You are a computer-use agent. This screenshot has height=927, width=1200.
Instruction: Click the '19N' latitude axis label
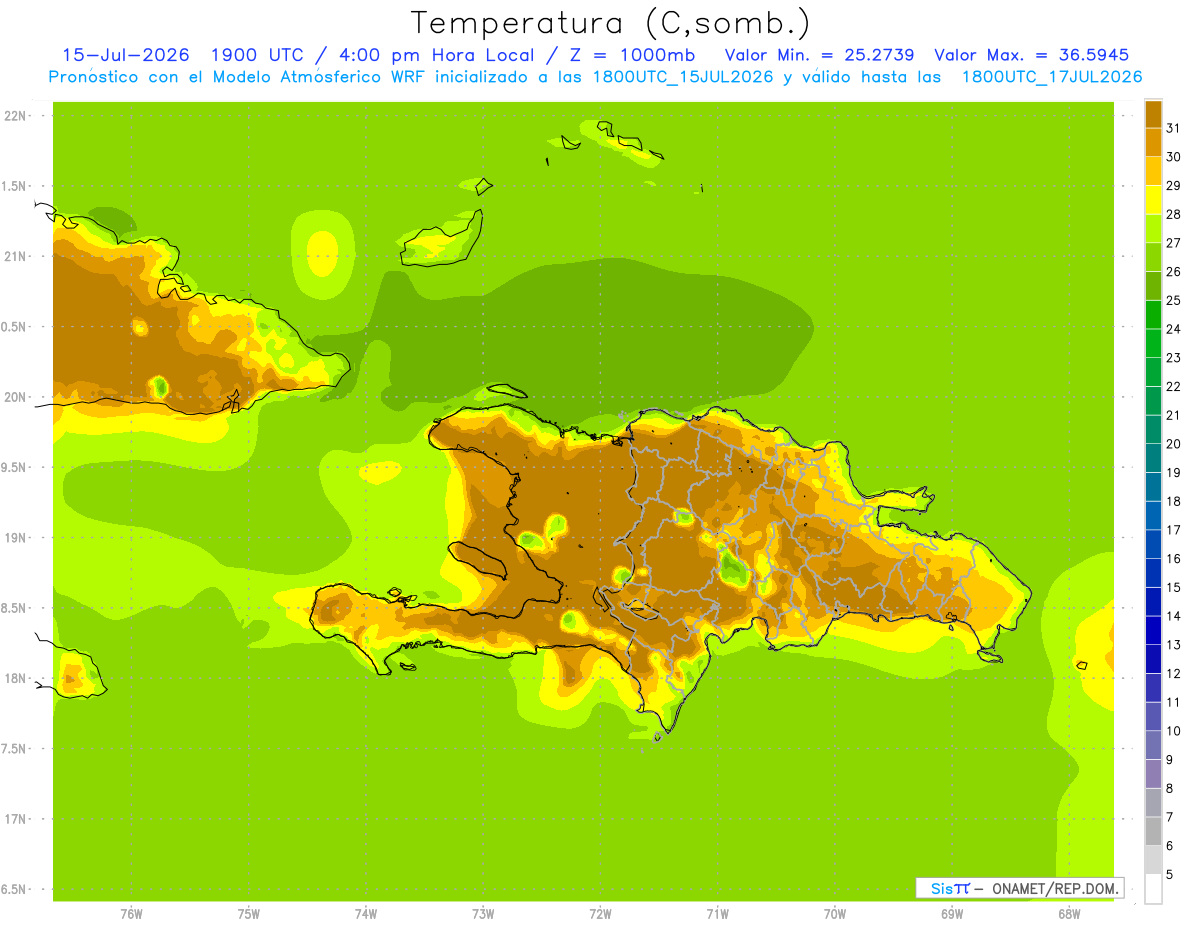tap(15, 538)
